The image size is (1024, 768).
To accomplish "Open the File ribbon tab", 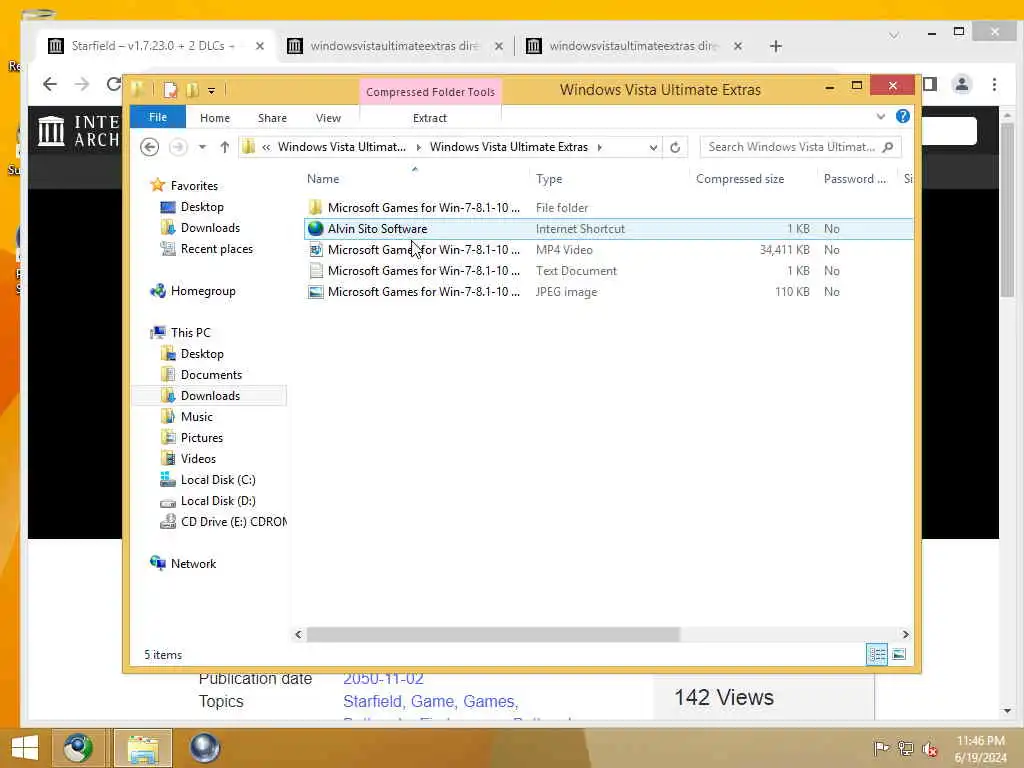I will pos(157,118).
